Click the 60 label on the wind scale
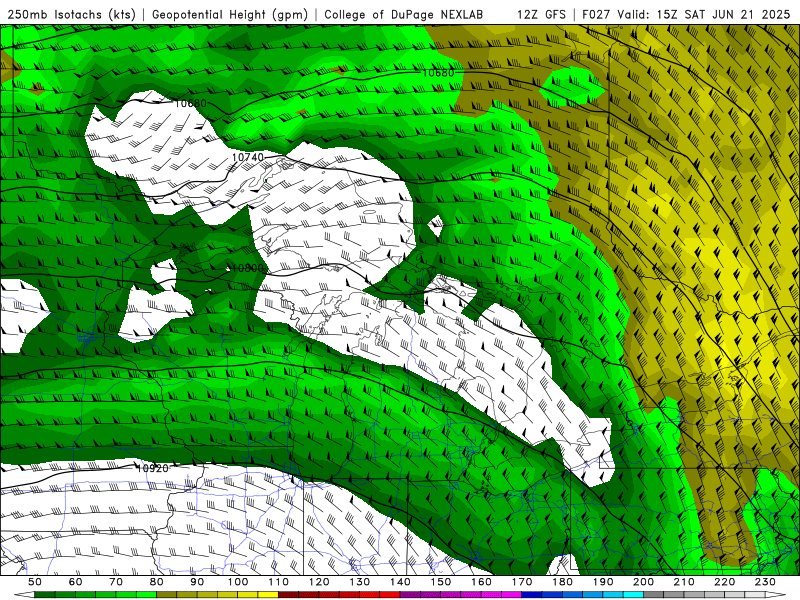 tap(76, 582)
